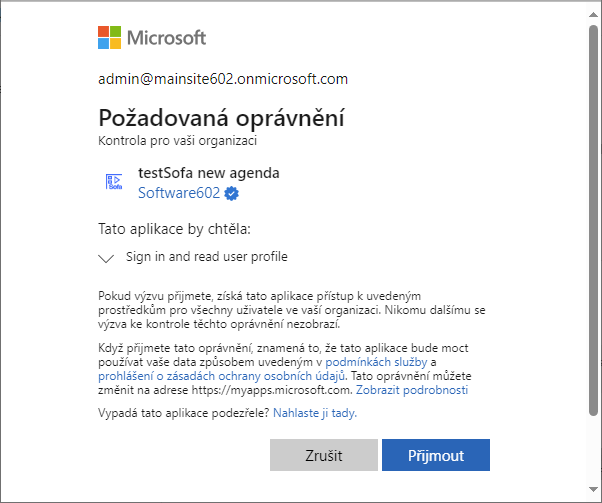
Task: Click the https://myapps.microsoft.com address text
Action: (271, 390)
